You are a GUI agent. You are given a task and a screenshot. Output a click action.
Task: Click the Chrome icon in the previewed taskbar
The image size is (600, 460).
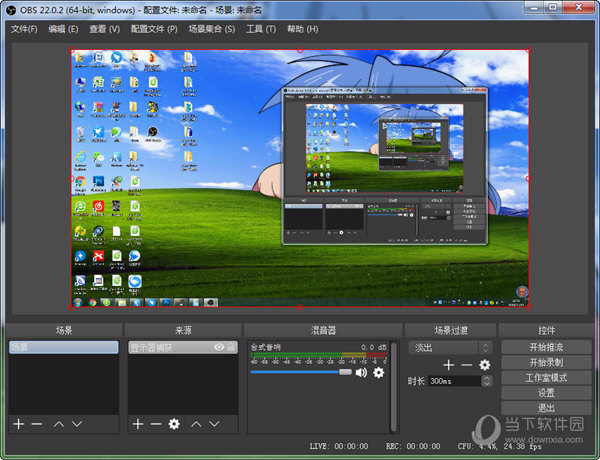click(x=92, y=303)
